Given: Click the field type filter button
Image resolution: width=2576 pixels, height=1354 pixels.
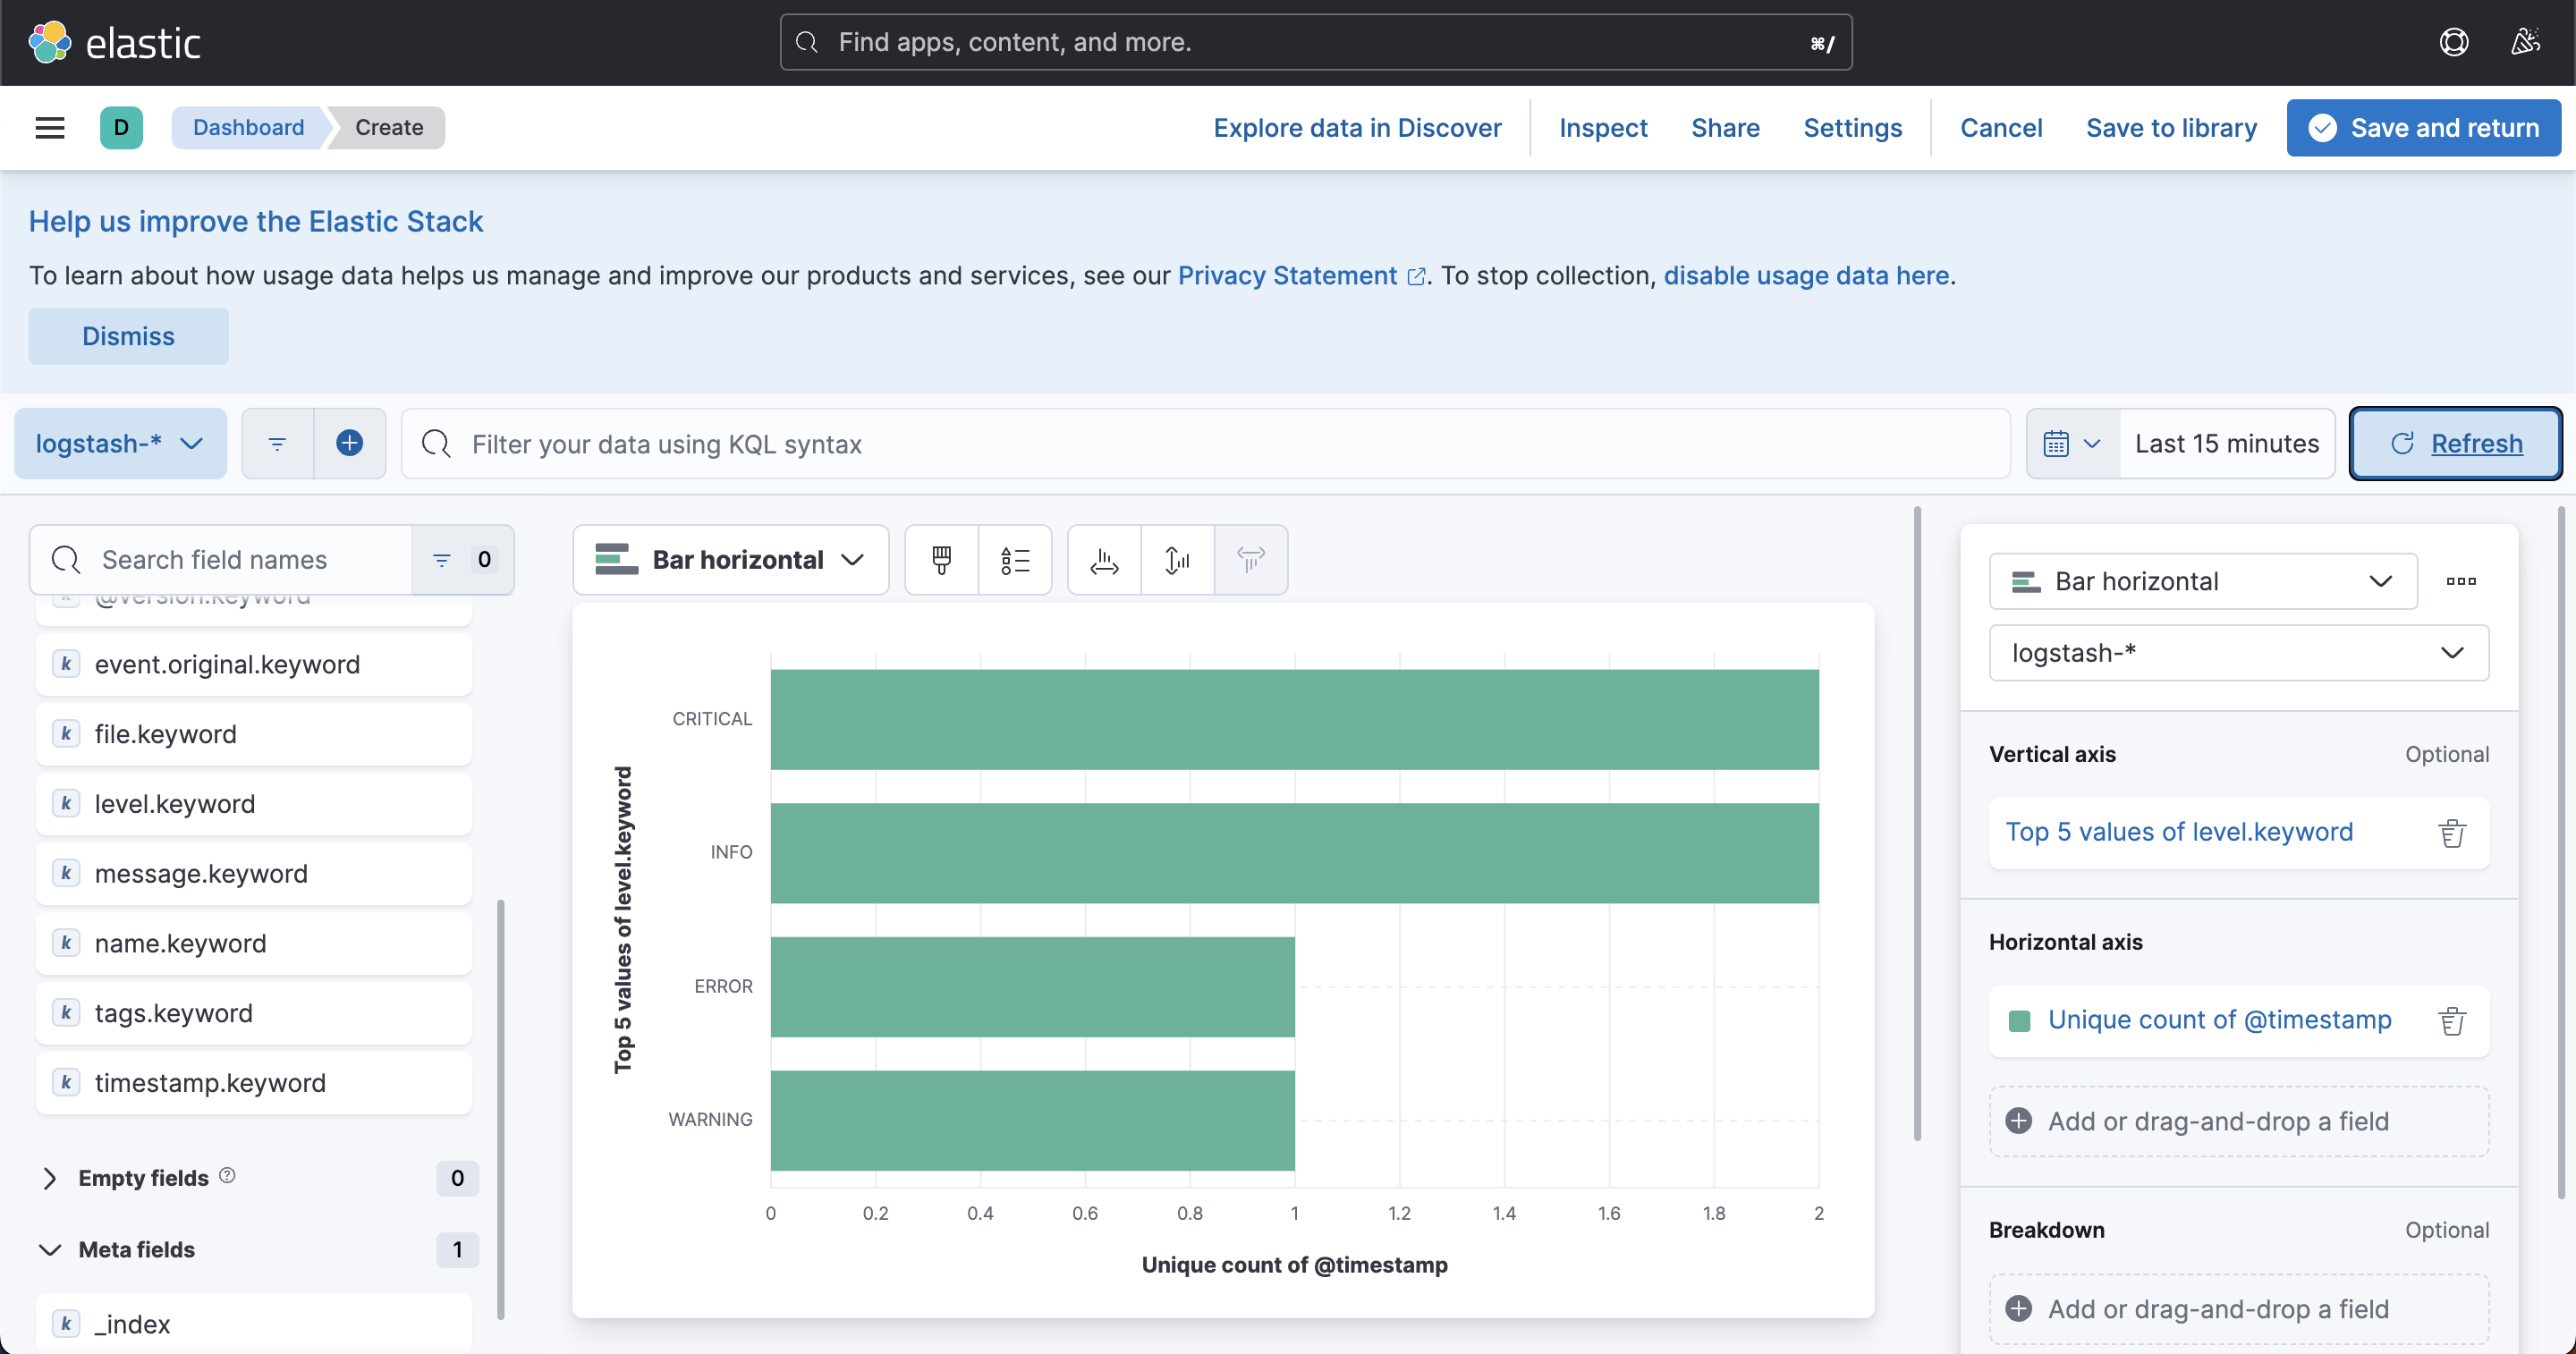Looking at the screenshot, I should (x=463, y=559).
